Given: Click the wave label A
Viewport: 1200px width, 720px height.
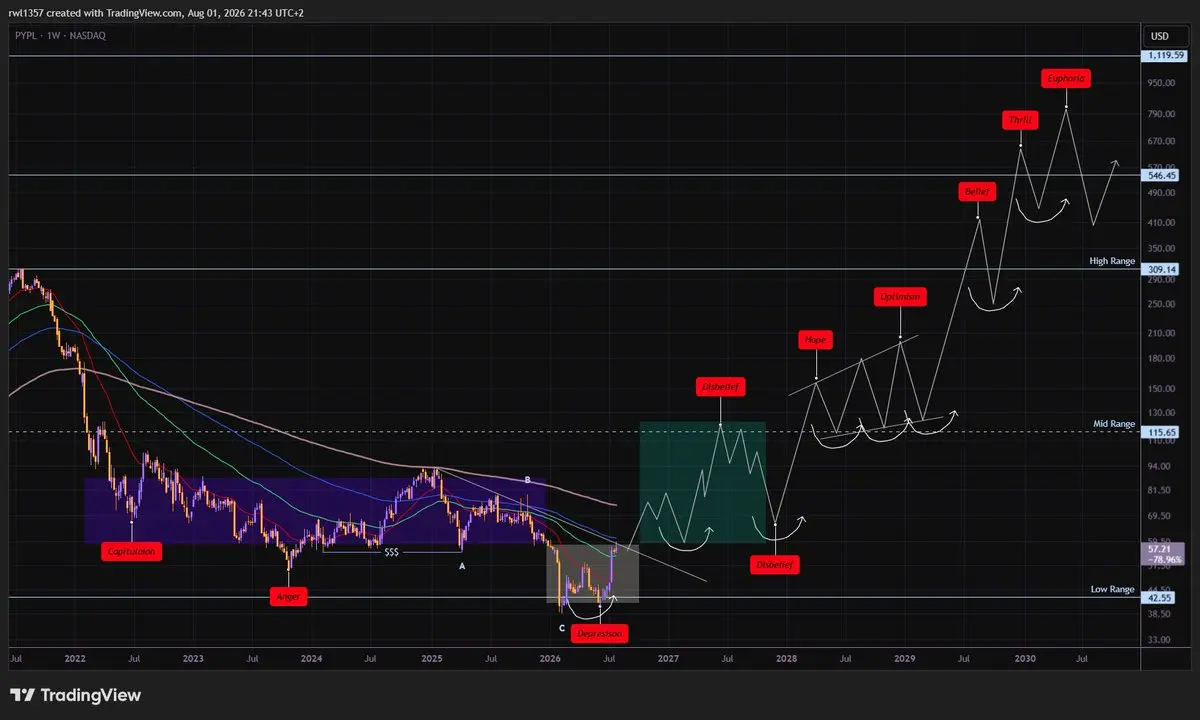Looking at the screenshot, I should (x=462, y=565).
